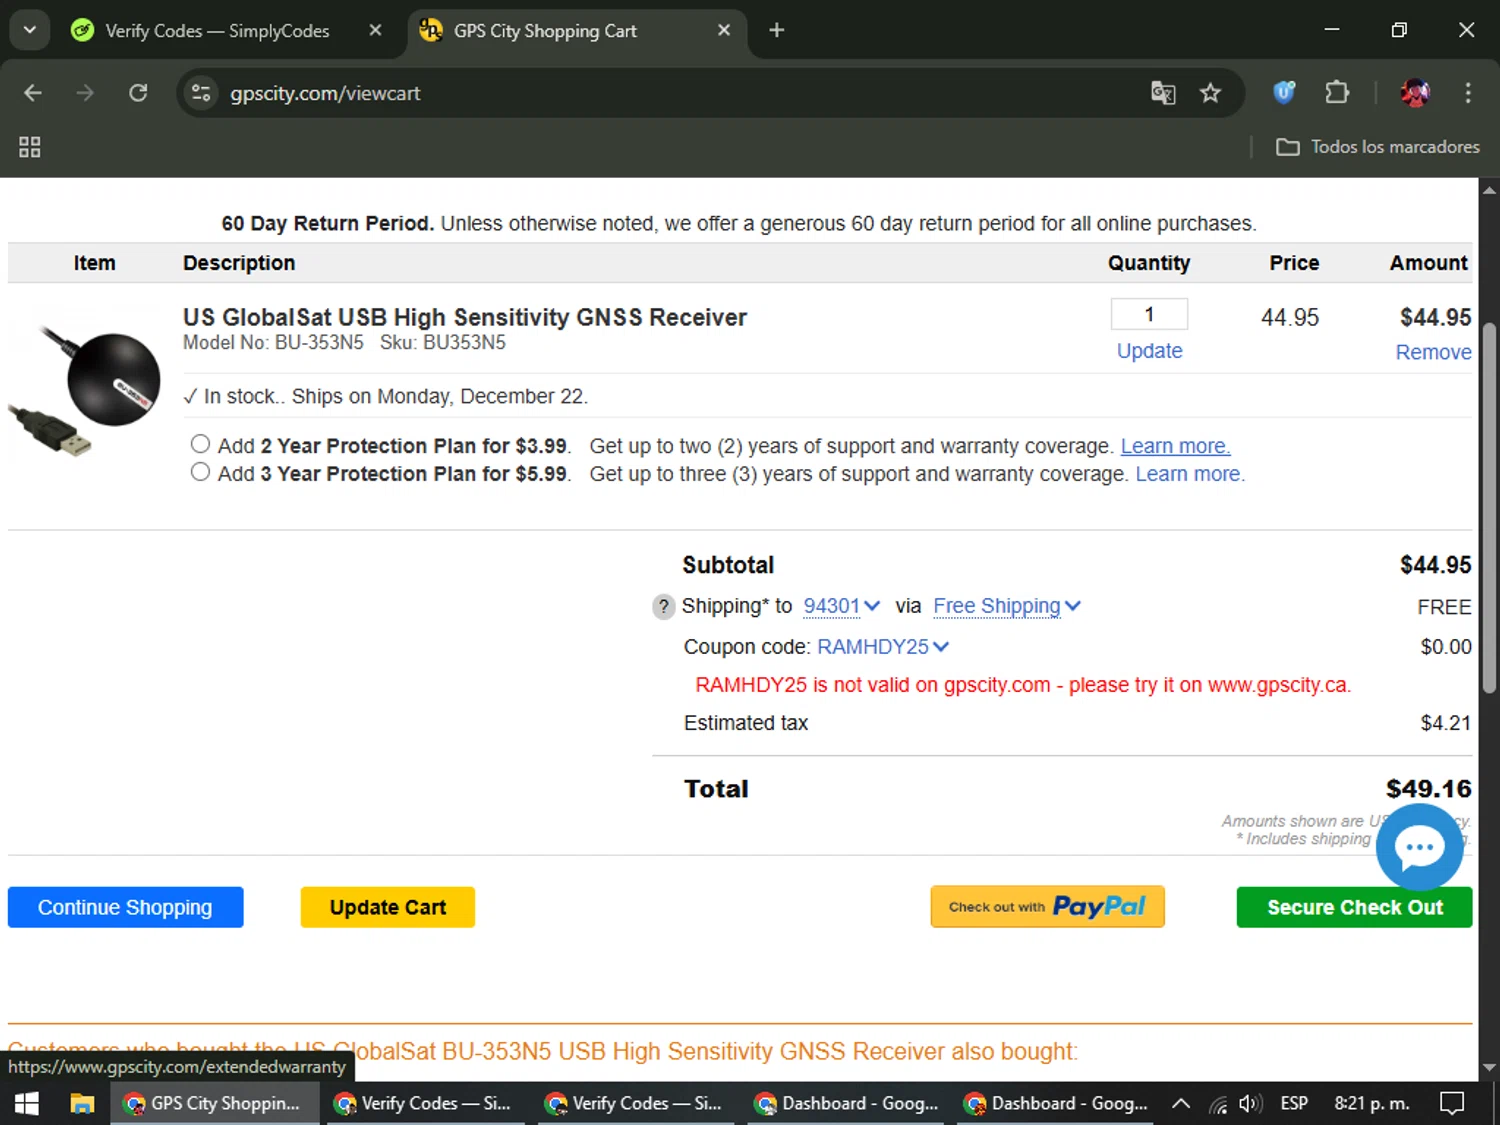
Task: Check out with PayPal
Action: click(1047, 907)
